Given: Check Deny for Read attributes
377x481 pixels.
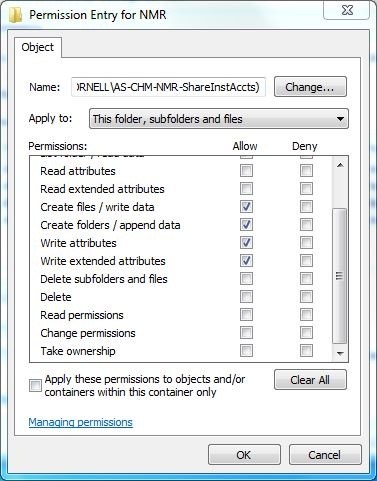Looking at the screenshot, I should (x=306, y=171).
